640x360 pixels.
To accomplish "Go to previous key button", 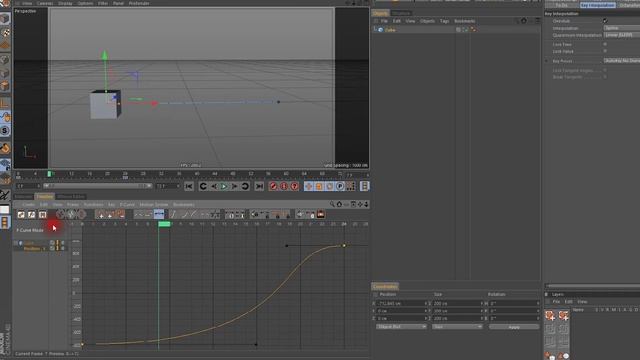I will 203,186.
